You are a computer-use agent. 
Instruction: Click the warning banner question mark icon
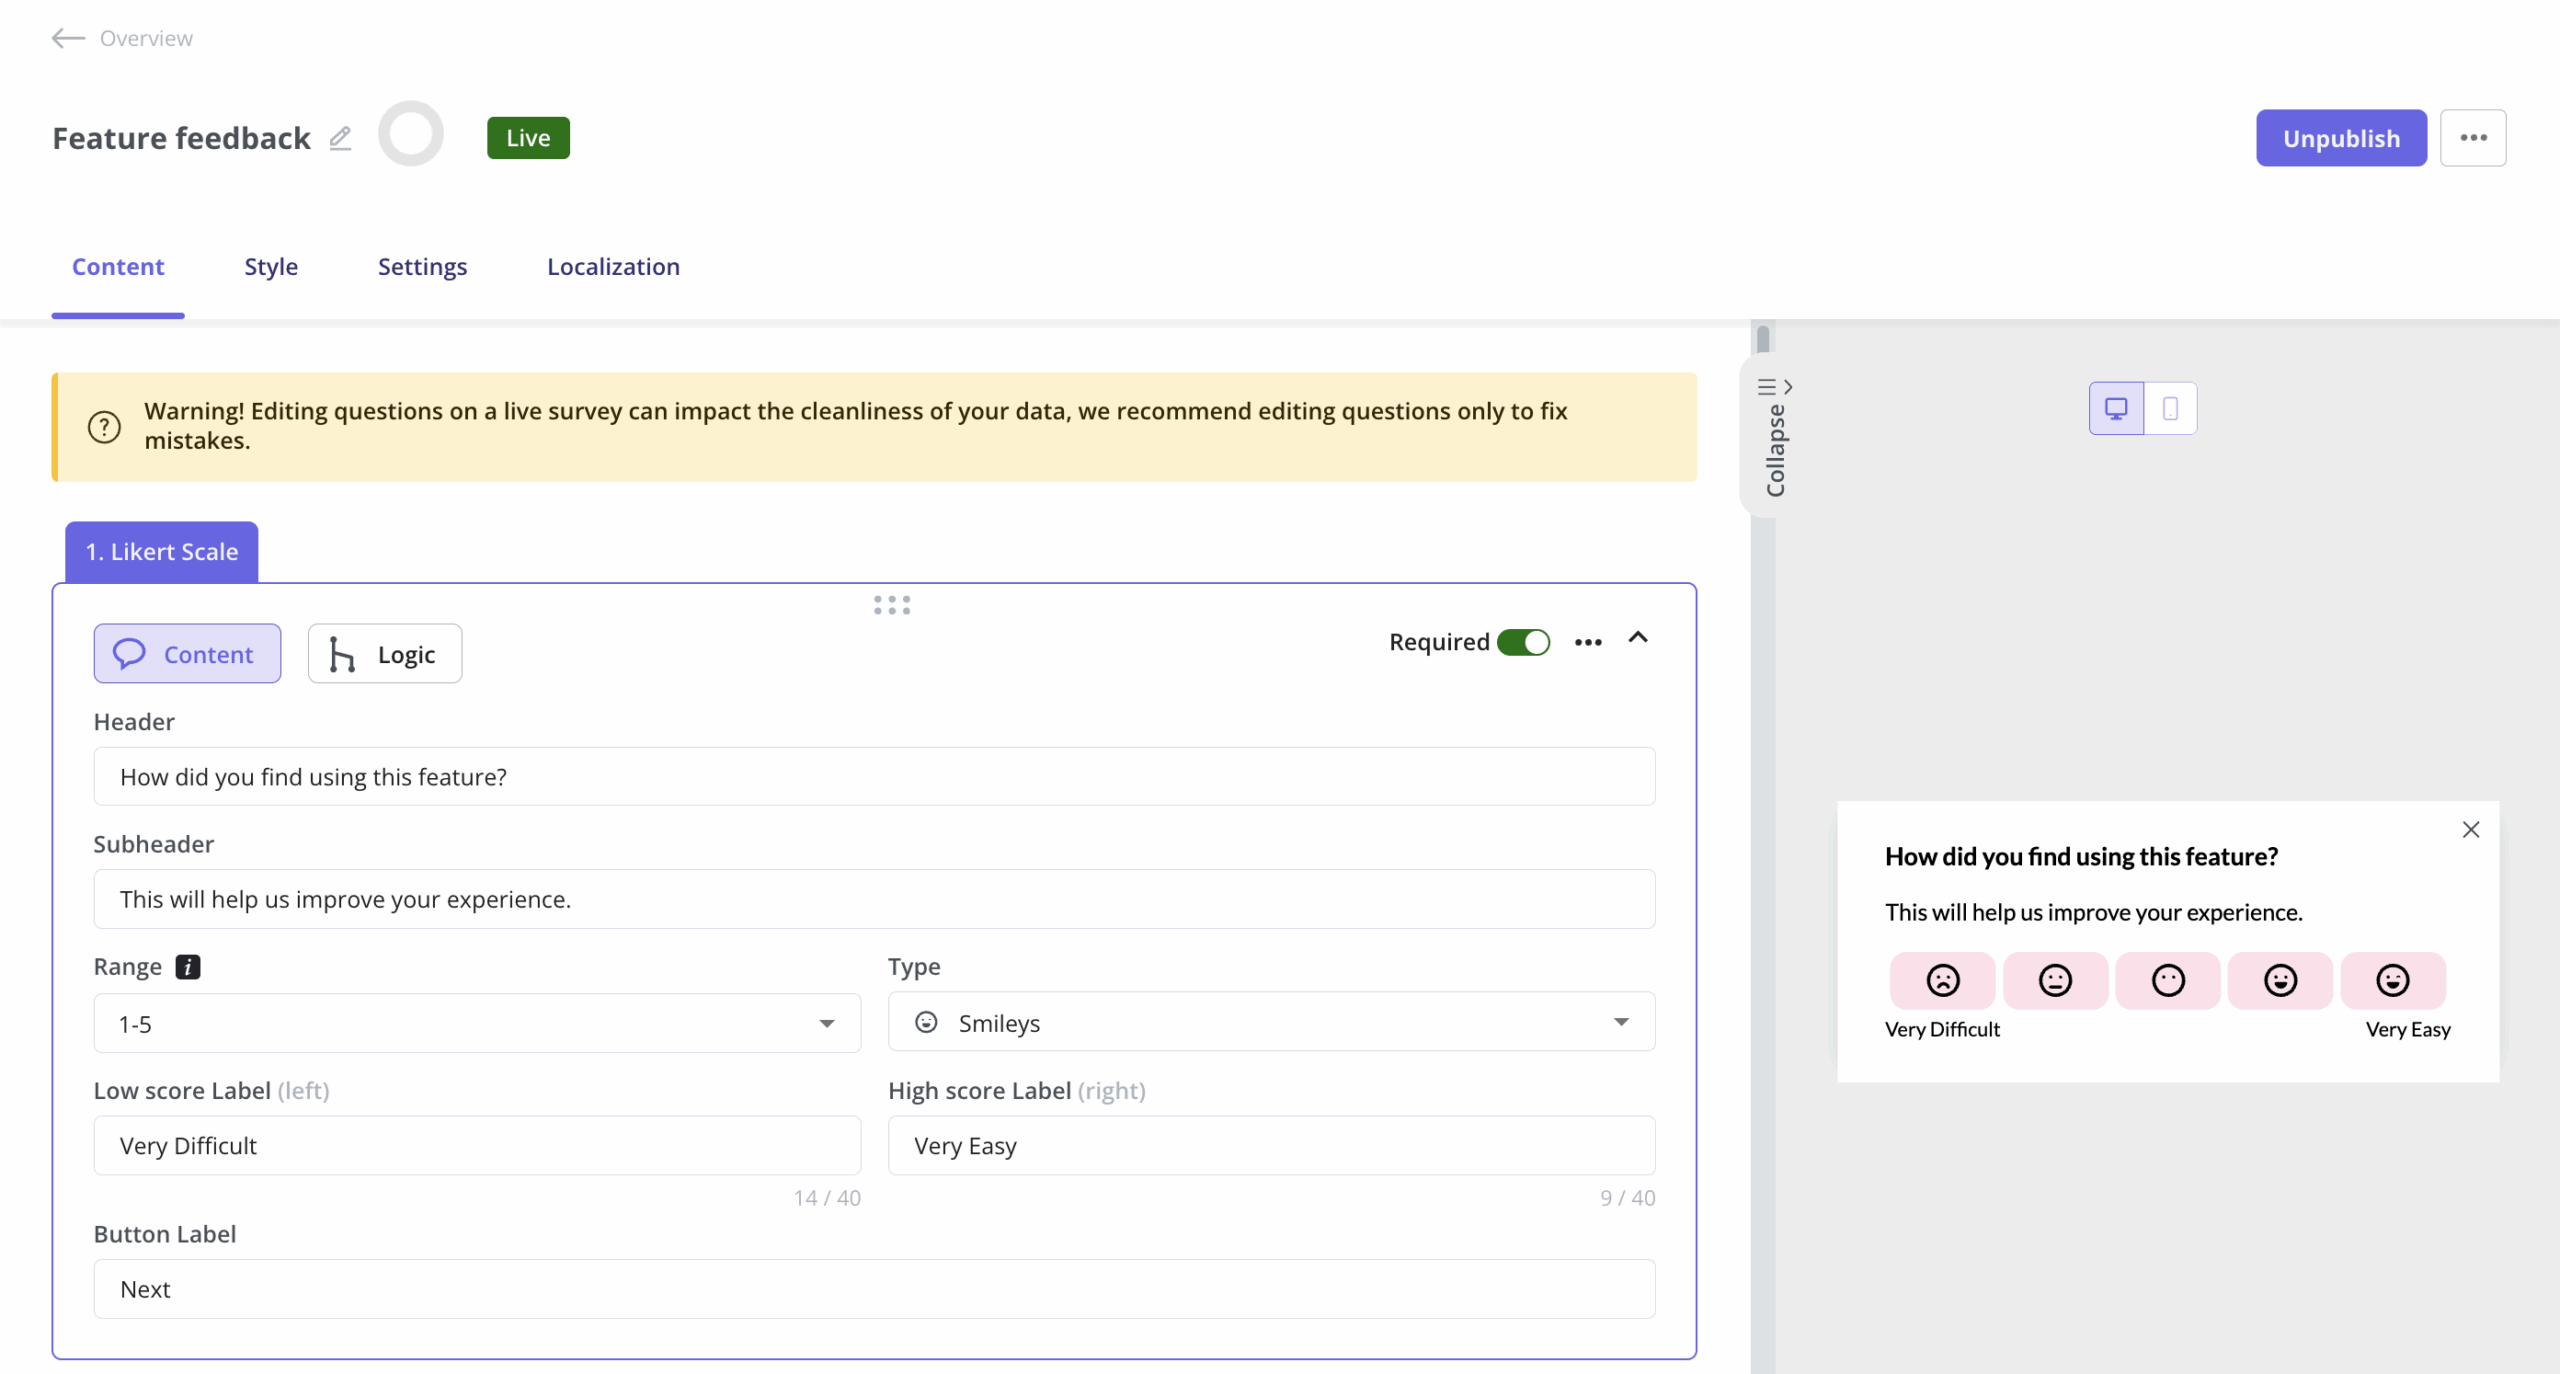(x=104, y=427)
